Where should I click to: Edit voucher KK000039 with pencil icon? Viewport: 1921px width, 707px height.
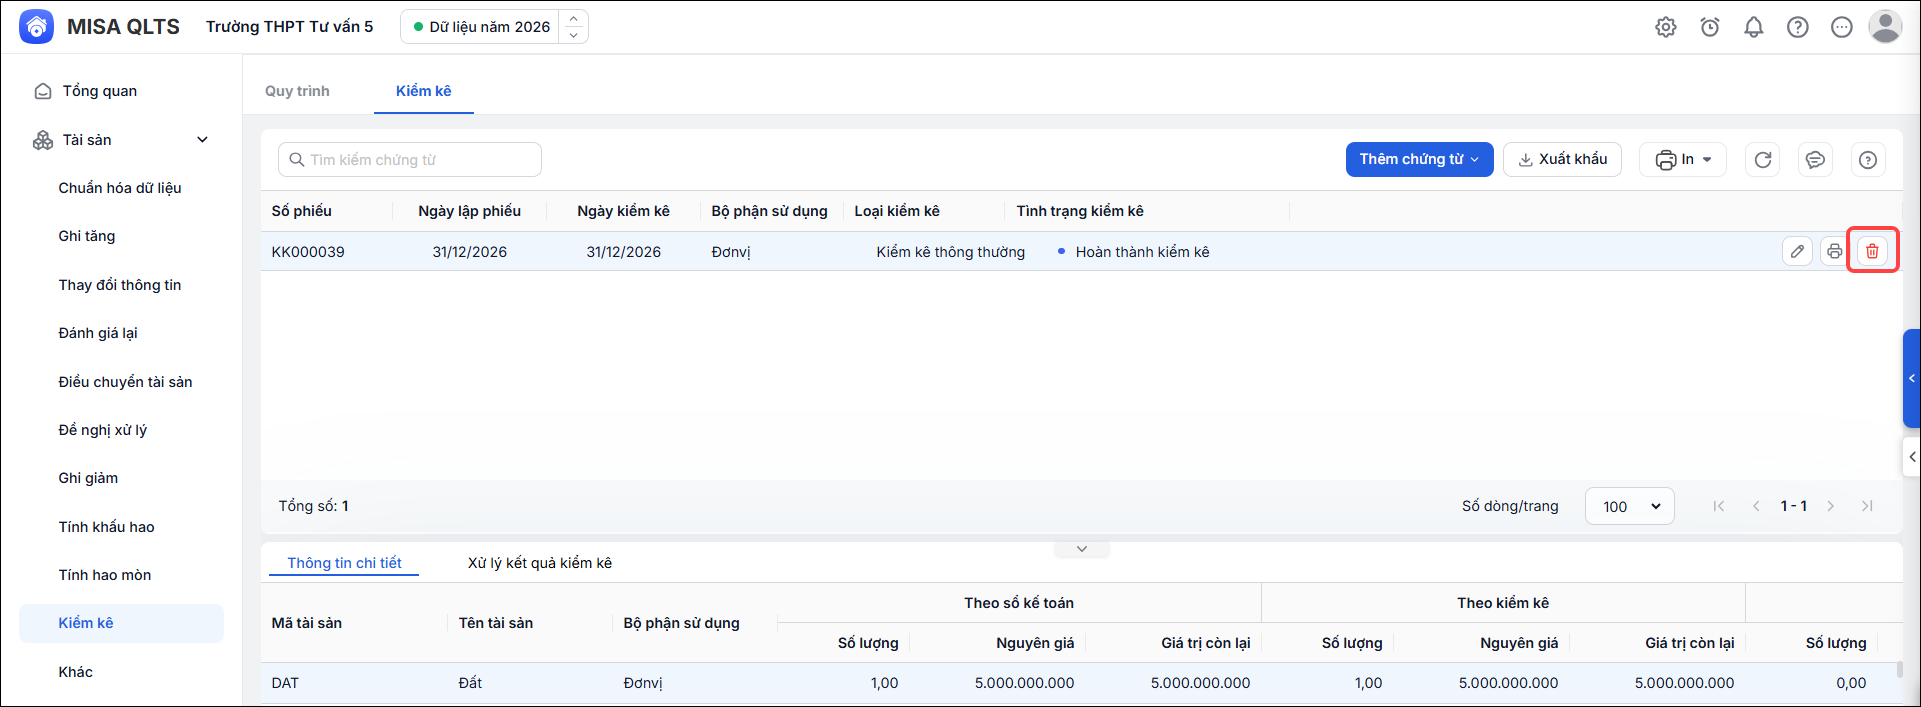(x=1797, y=251)
